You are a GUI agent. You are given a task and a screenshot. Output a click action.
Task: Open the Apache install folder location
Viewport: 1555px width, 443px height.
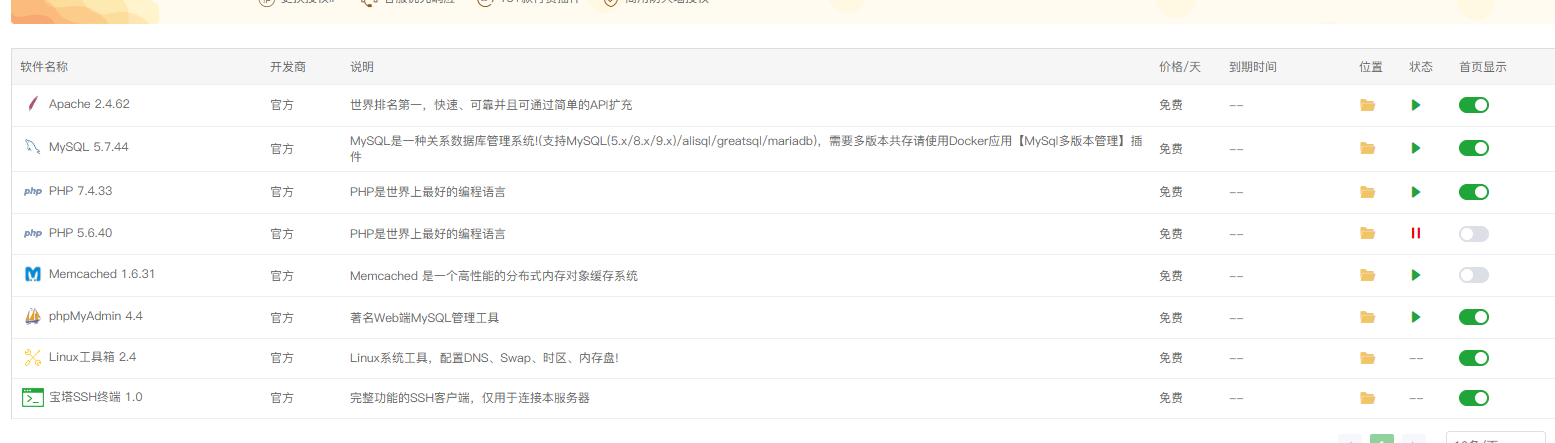coord(1368,105)
